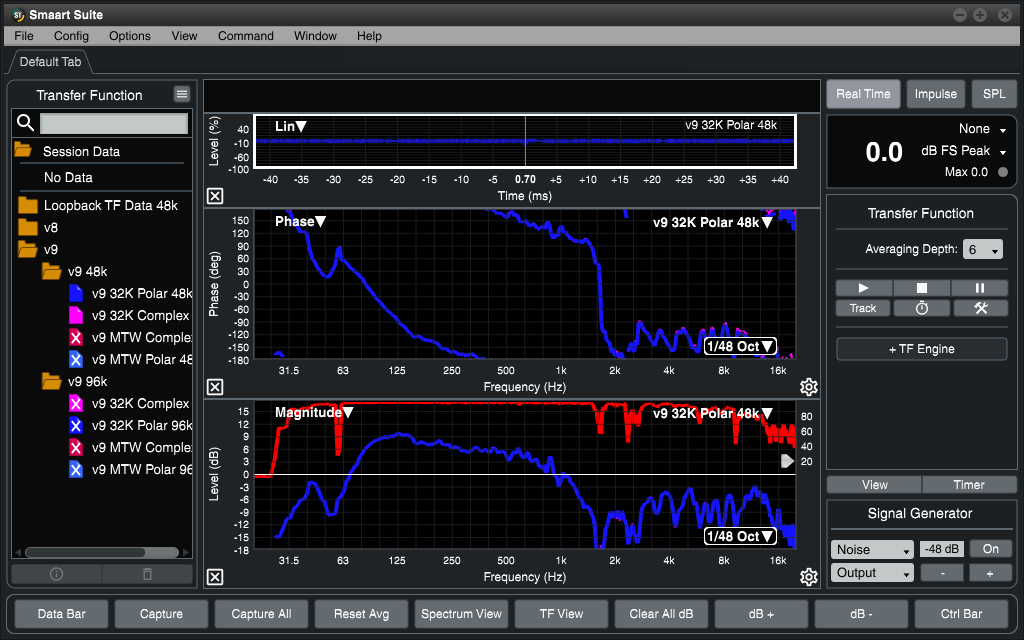Select the Session Data folder icon

point(23,150)
